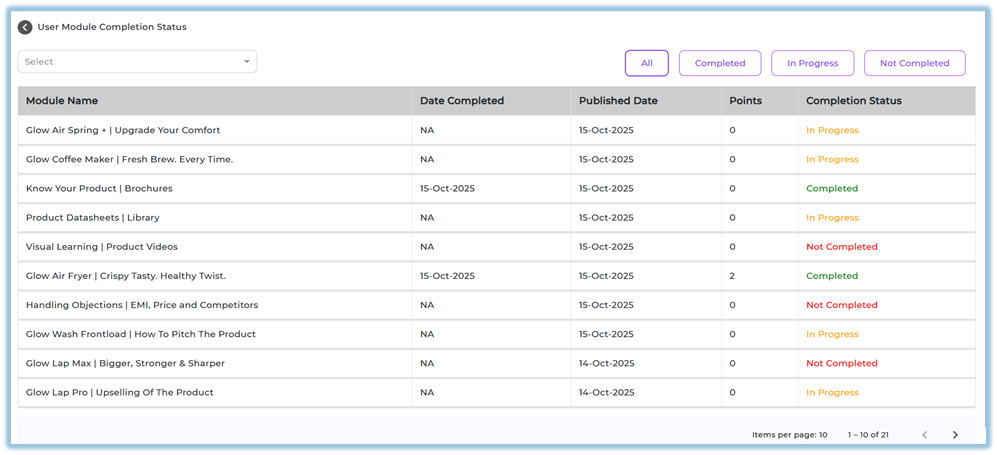Screen dimensions: 997x455
Task: Sort by Module Name column header
Action: pos(62,101)
